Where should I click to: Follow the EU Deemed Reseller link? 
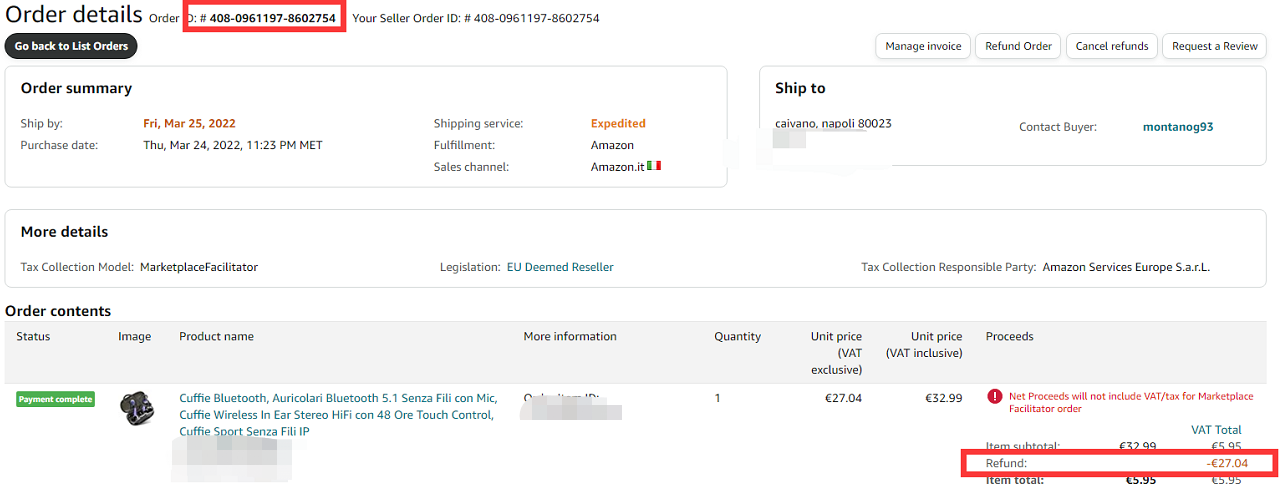point(560,267)
